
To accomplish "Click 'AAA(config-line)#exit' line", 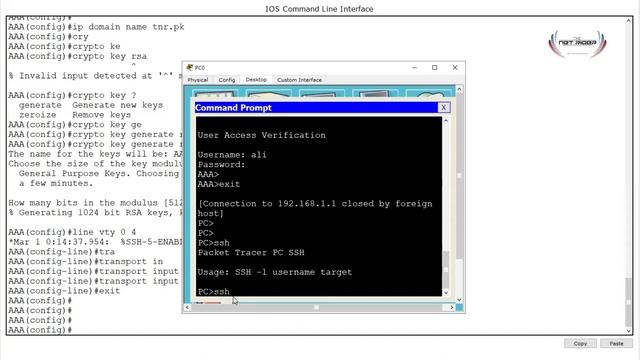I will 64,291.
